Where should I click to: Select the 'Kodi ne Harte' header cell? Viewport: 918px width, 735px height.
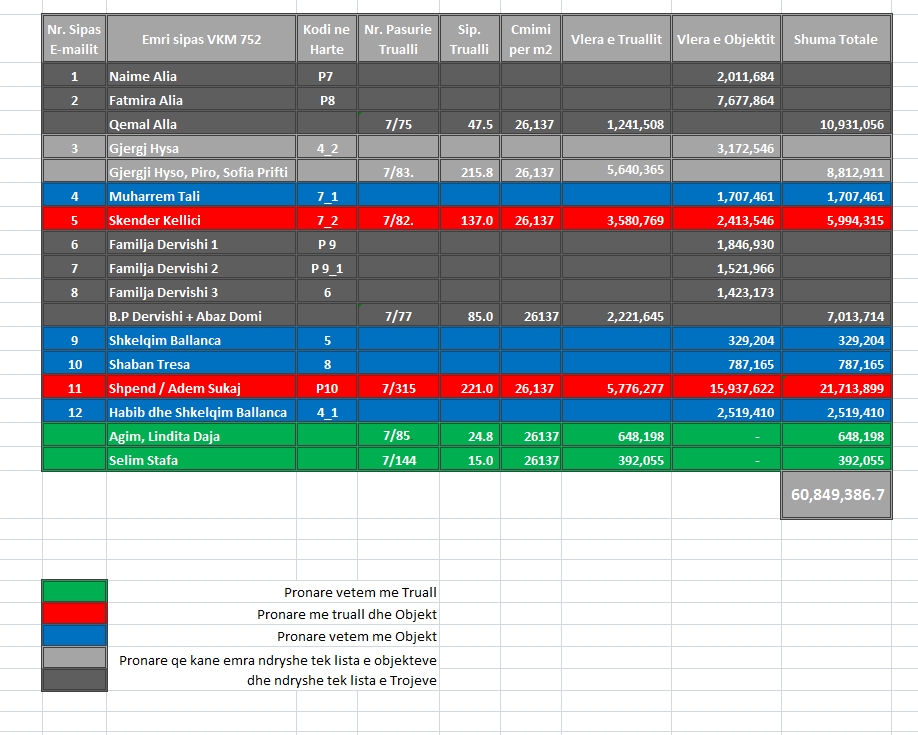(327, 40)
